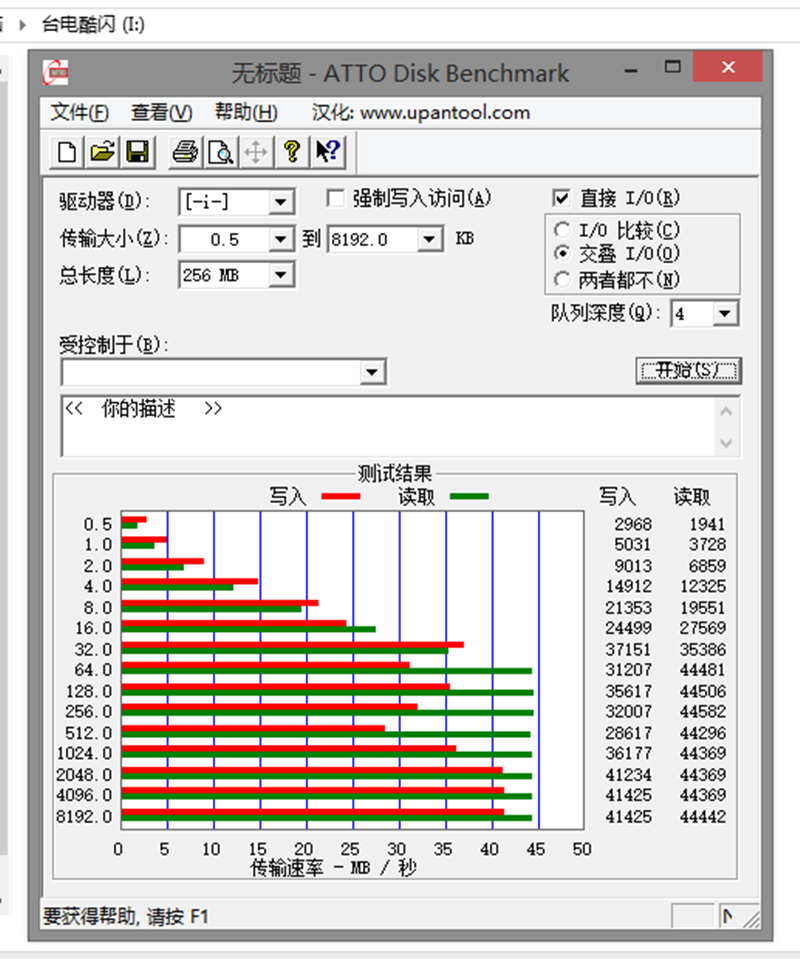800x959 pixels.
Task: Uncheck the 直接 I/O(R) checkbox
Action: tap(560, 198)
